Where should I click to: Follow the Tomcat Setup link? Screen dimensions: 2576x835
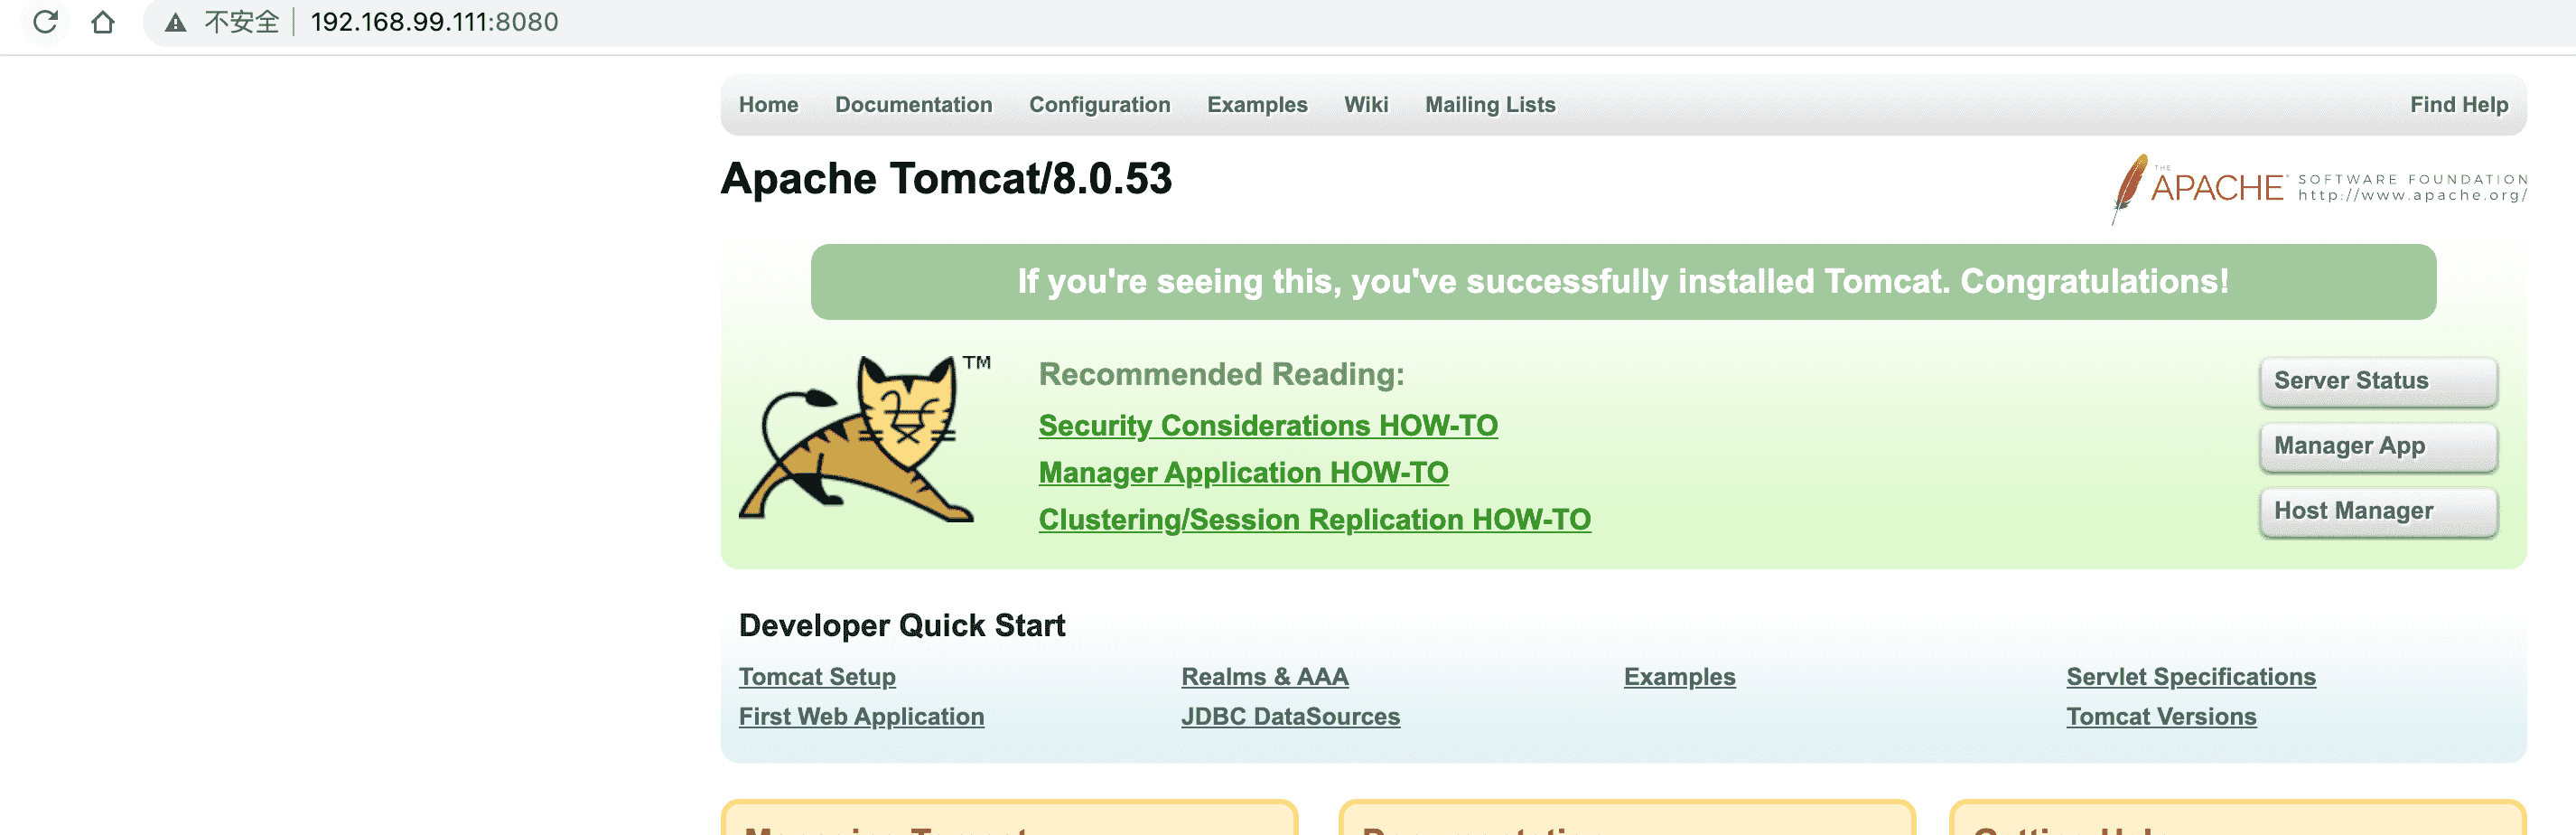coord(817,677)
